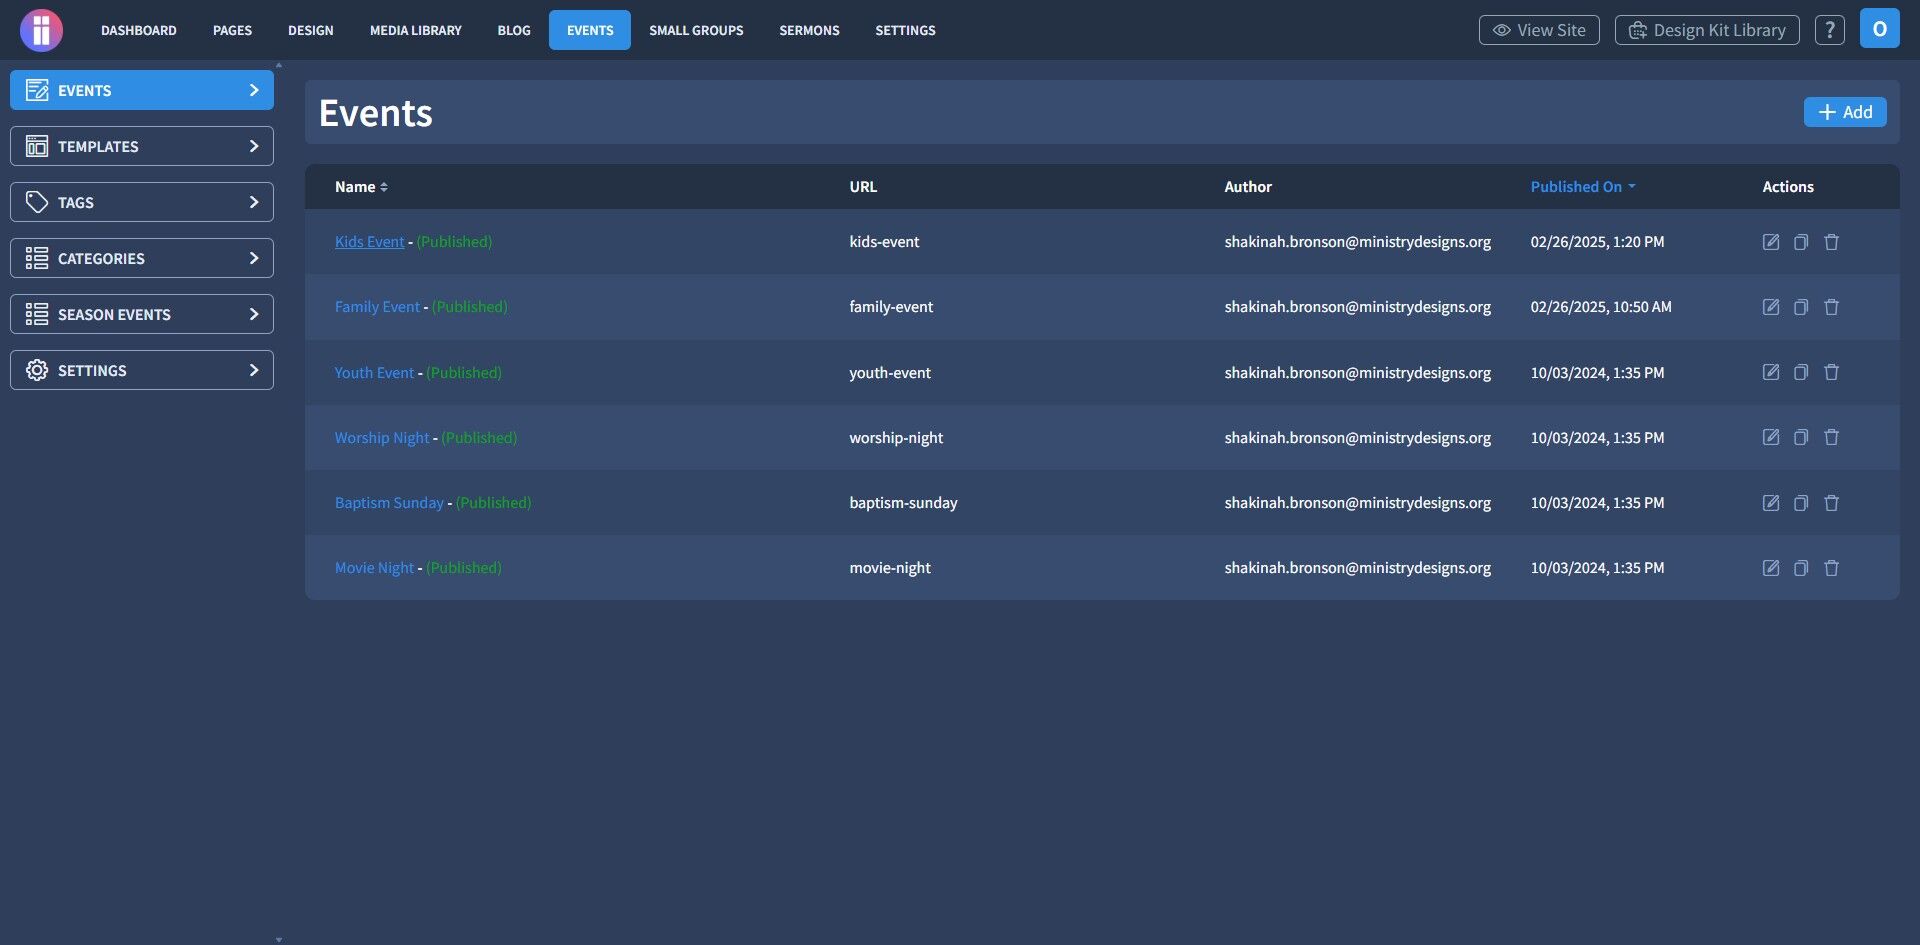Go to the Media Library tab
Image resolution: width=1920 pixels, height=945 pixels.
point(415,30)
